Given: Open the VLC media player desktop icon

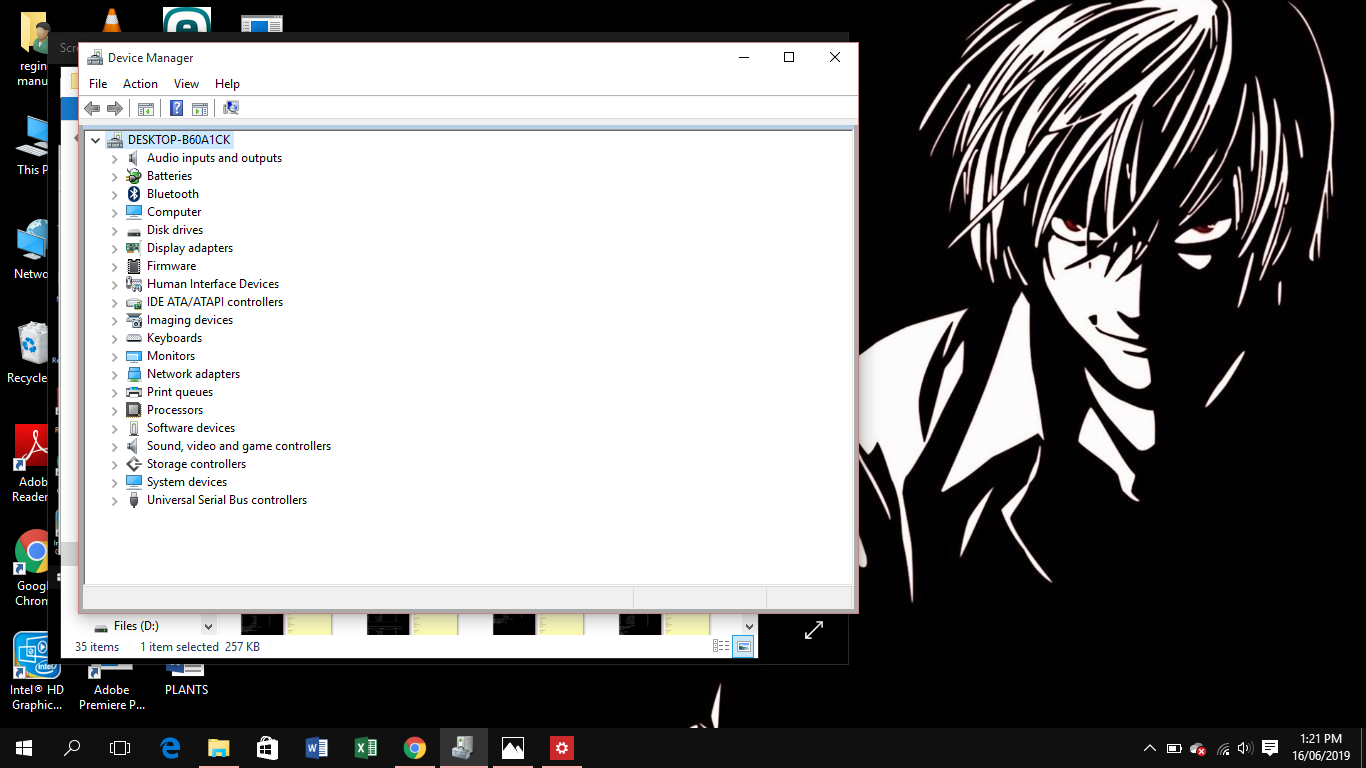Looking at the screenshot, I should pyautogui.click(x=112, y=20).
